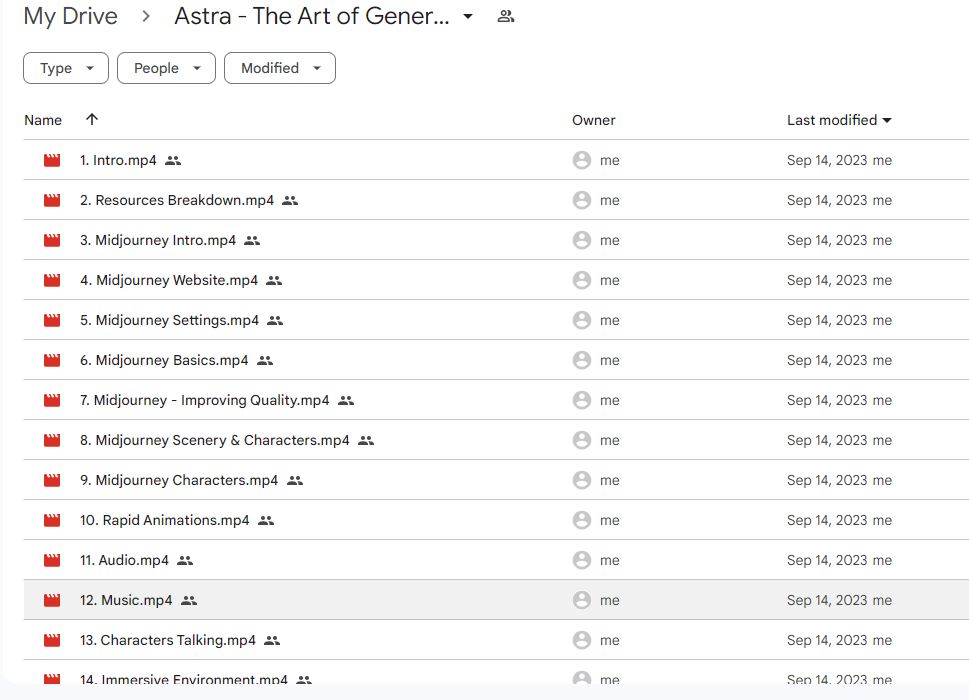Click the sort direction arrow next to Name
Screen dimensions: 969x700
tap(92, 120)
